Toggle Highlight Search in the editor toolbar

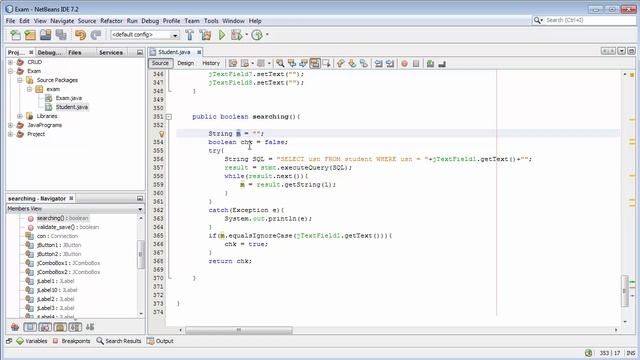315,63
